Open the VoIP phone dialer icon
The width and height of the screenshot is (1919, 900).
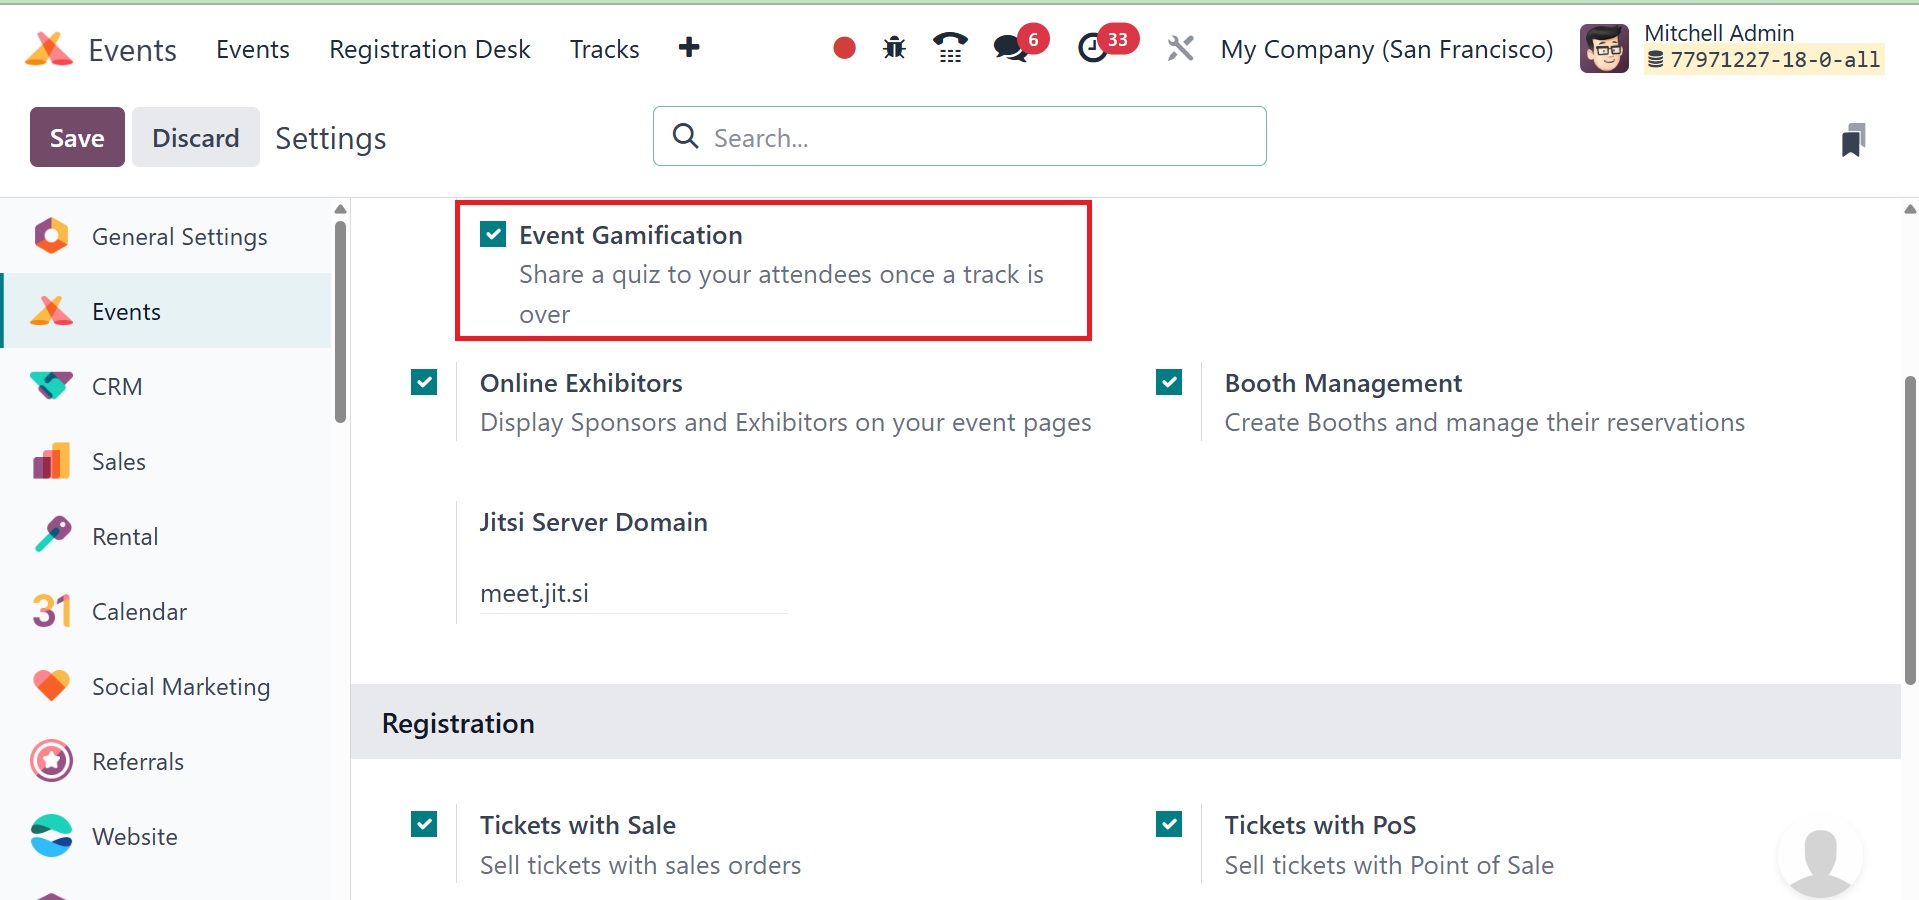[950, 48]
